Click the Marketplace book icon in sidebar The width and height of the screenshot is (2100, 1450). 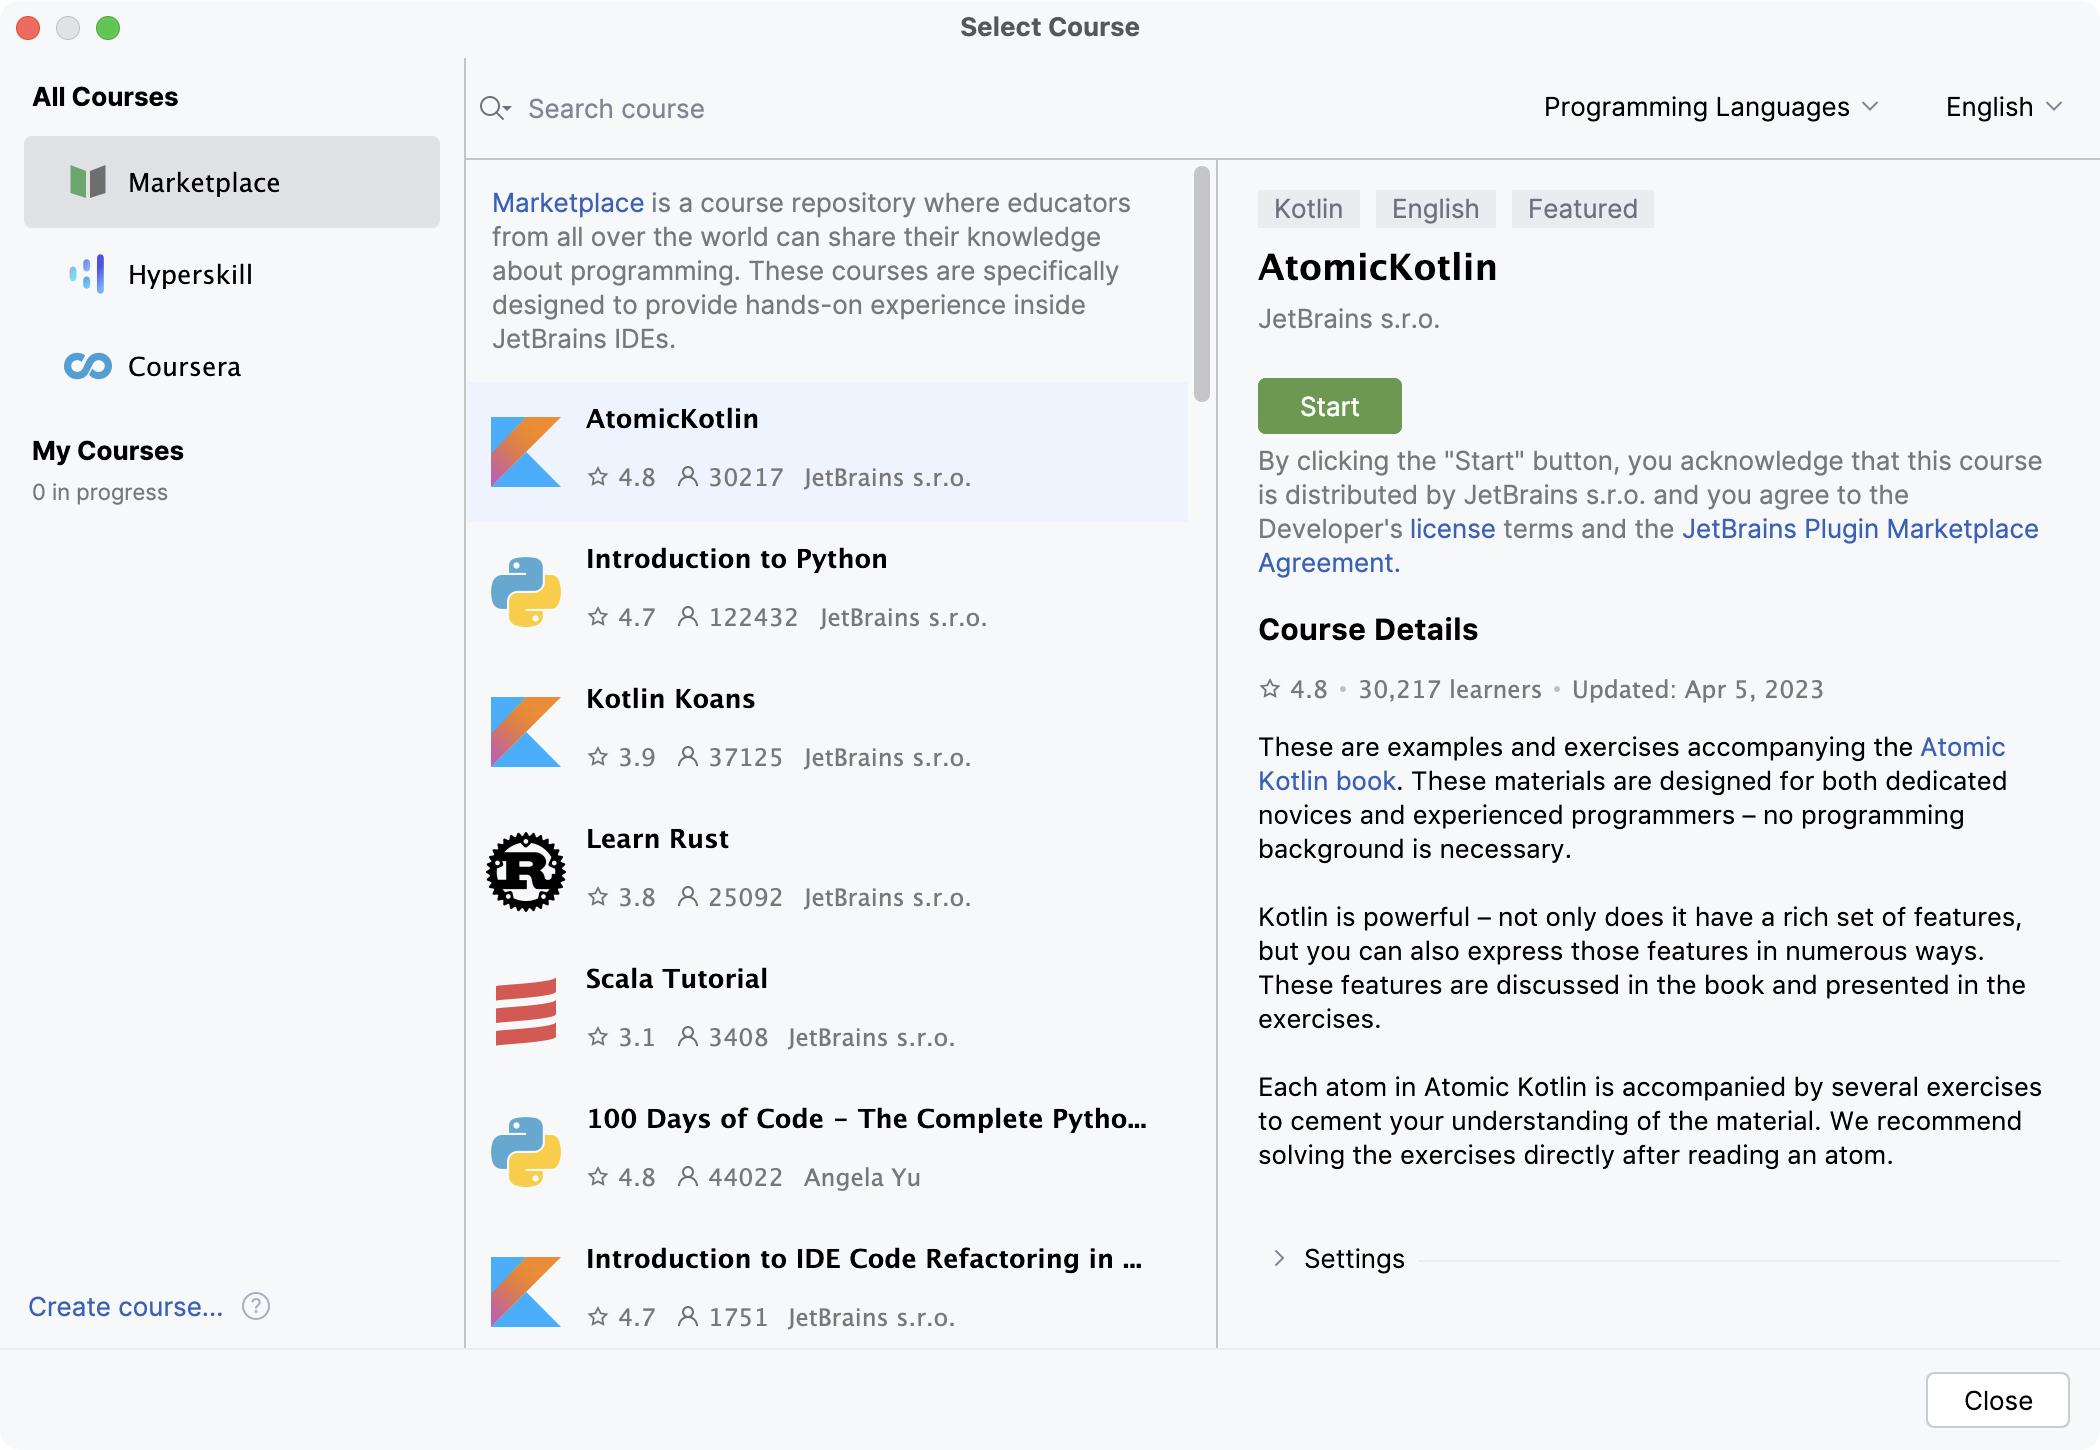[x=88, y=182]
